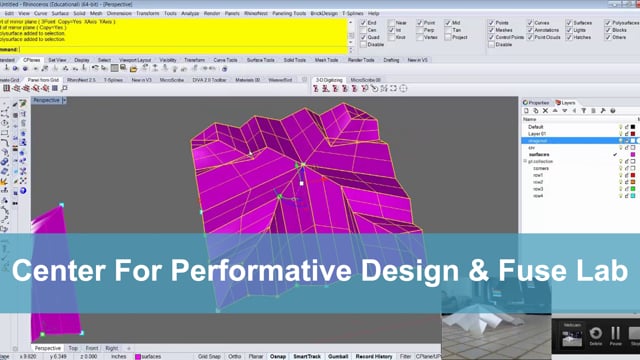640x360 pixels.
Task: Click the gray square icon in CPlanes toolbar
Action: (114, 69)
